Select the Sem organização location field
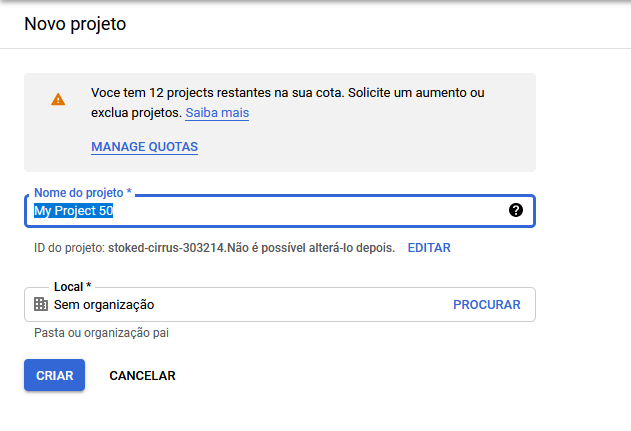Image resolution: width=631 pixels, height=431 pixels. pyautogui.click(x=280, y=304)
